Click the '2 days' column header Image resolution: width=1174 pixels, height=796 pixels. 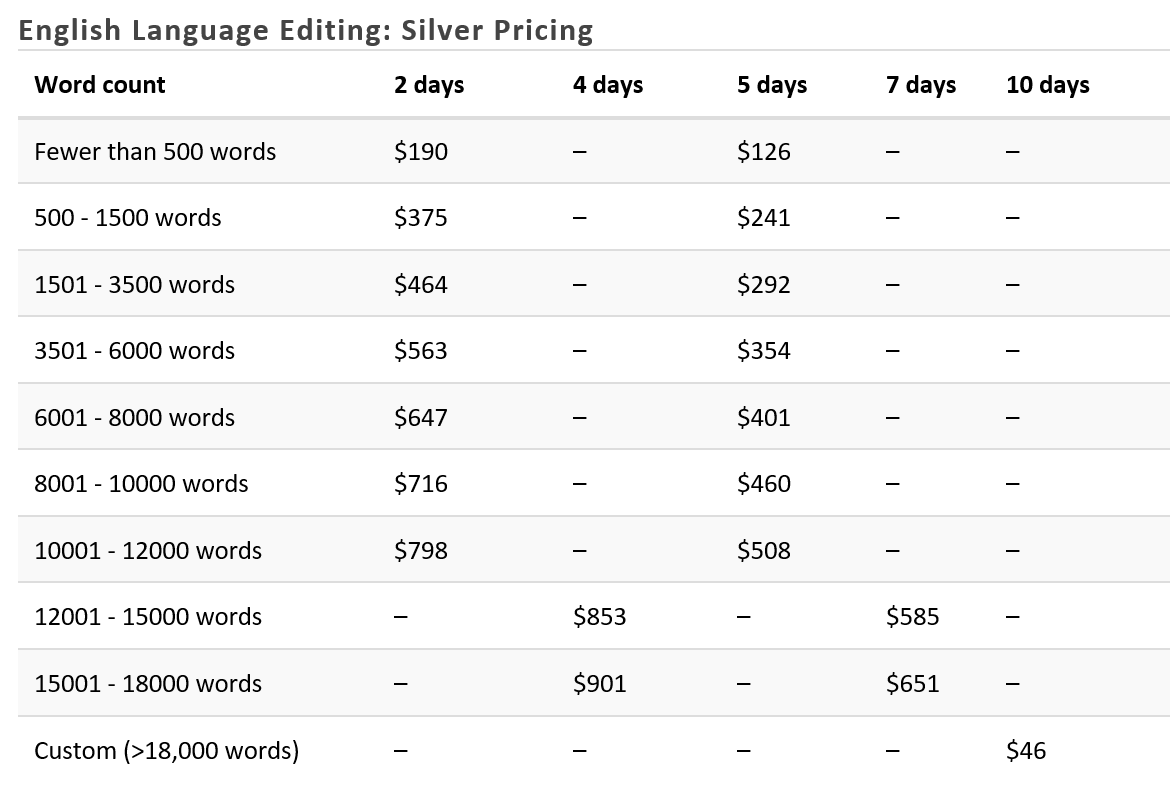pos(429,85)
